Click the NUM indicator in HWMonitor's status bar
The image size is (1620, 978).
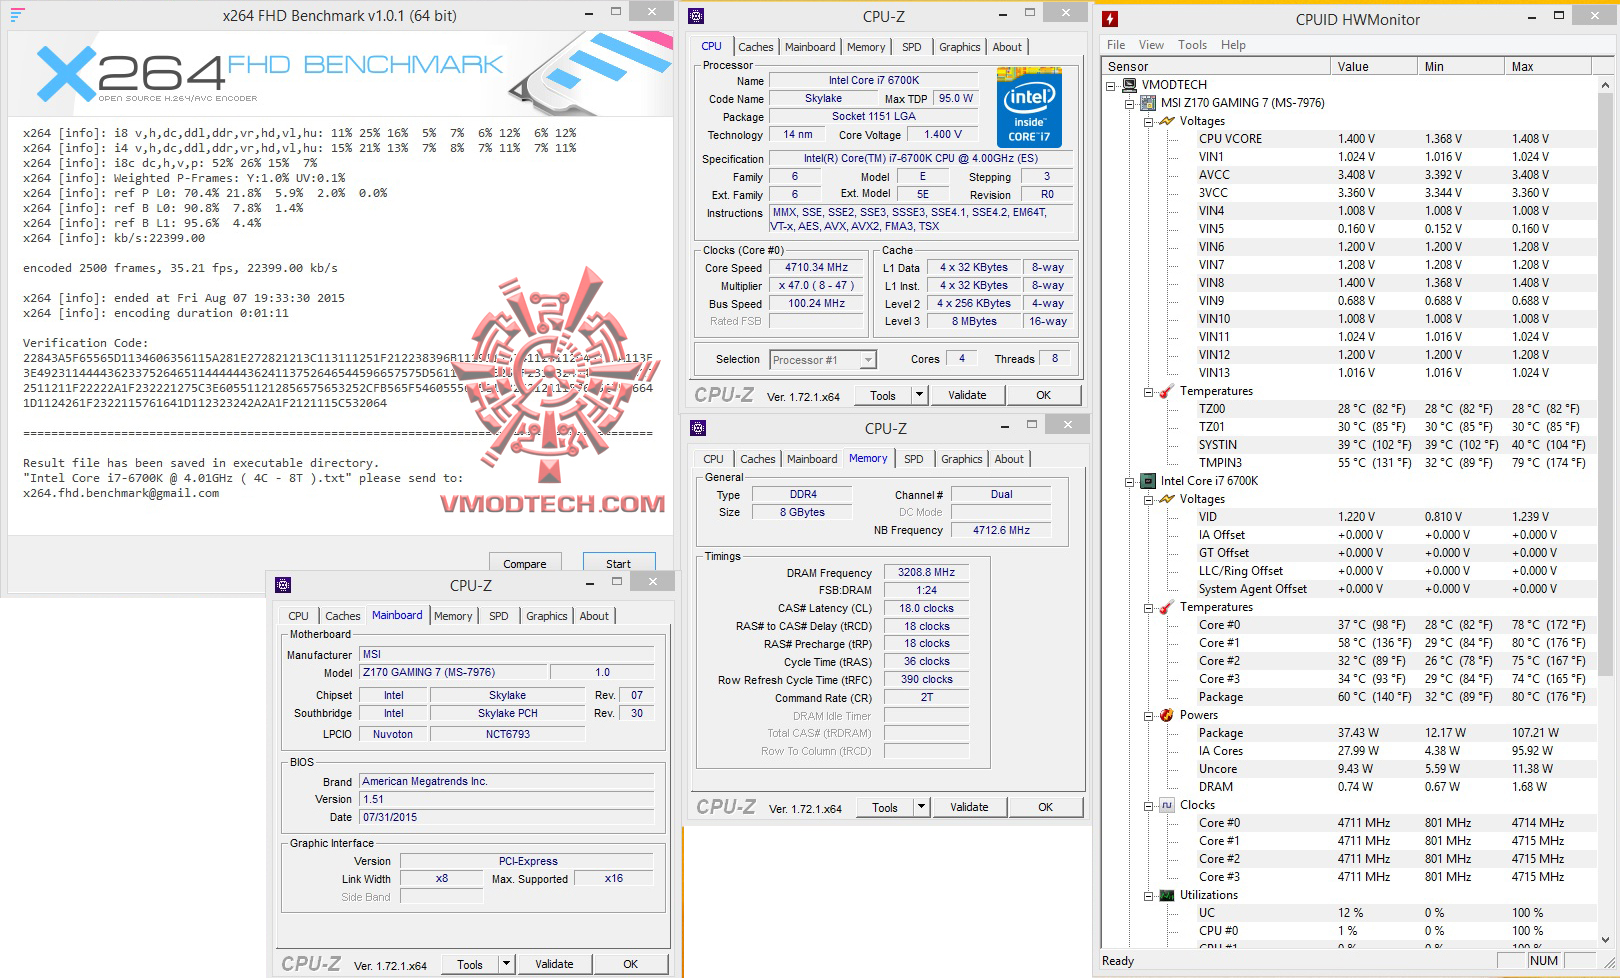1544,961
